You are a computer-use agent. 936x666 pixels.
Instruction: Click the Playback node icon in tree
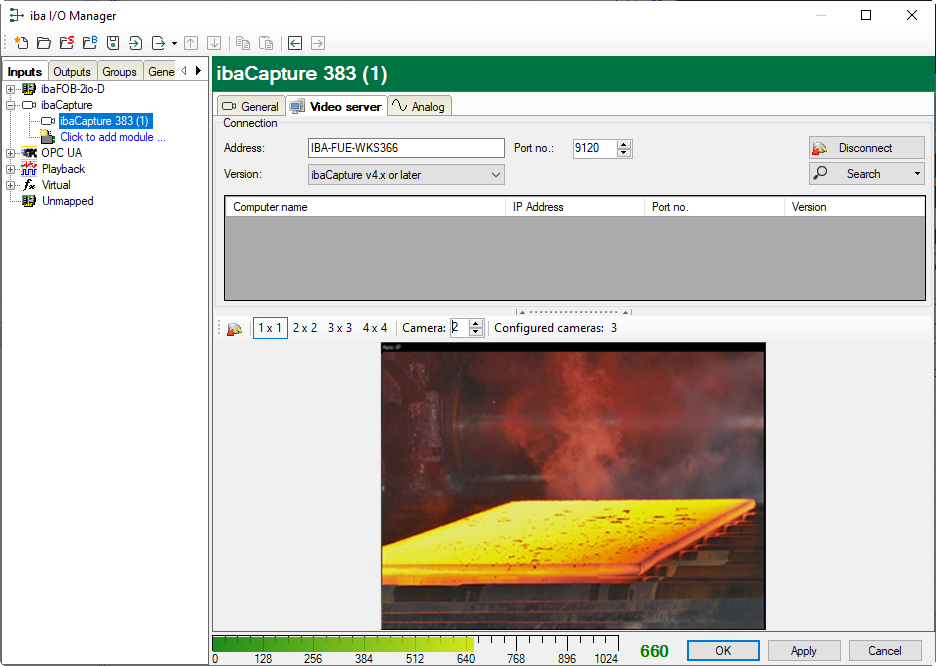29,169
